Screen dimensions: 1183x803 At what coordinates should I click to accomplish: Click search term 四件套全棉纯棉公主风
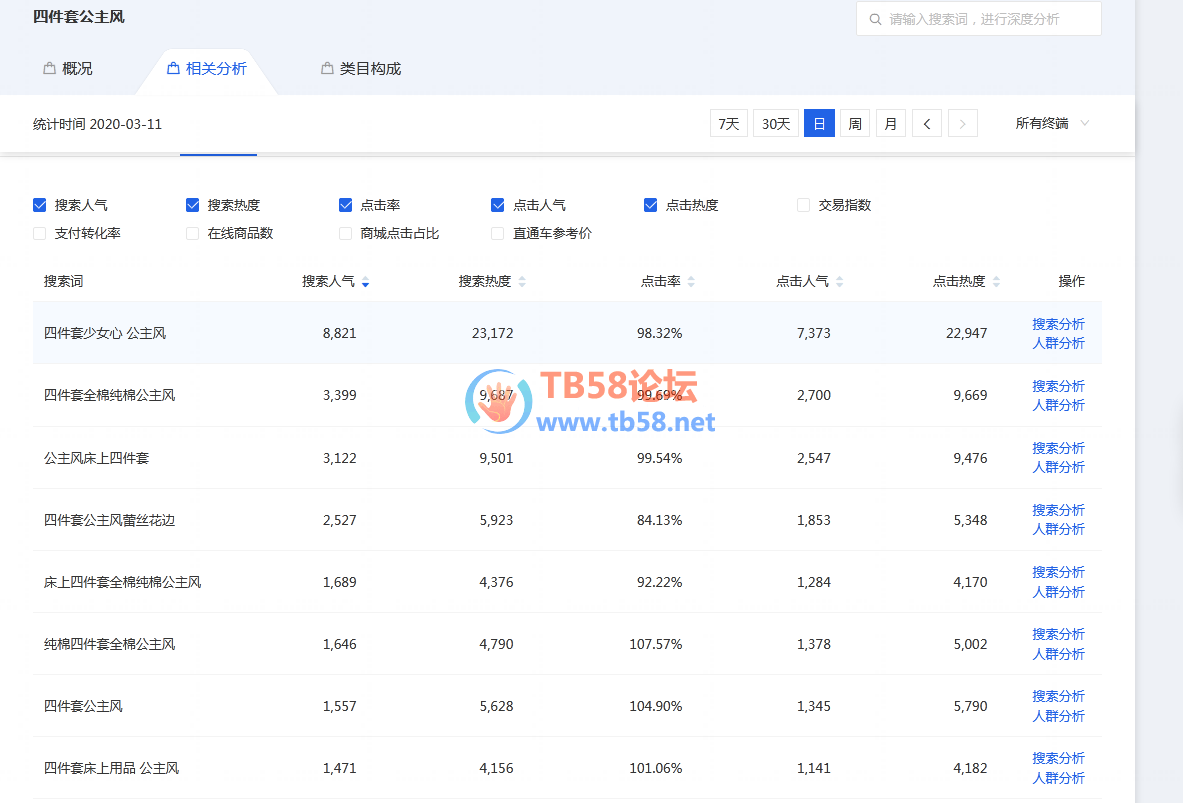pos(109,395)
